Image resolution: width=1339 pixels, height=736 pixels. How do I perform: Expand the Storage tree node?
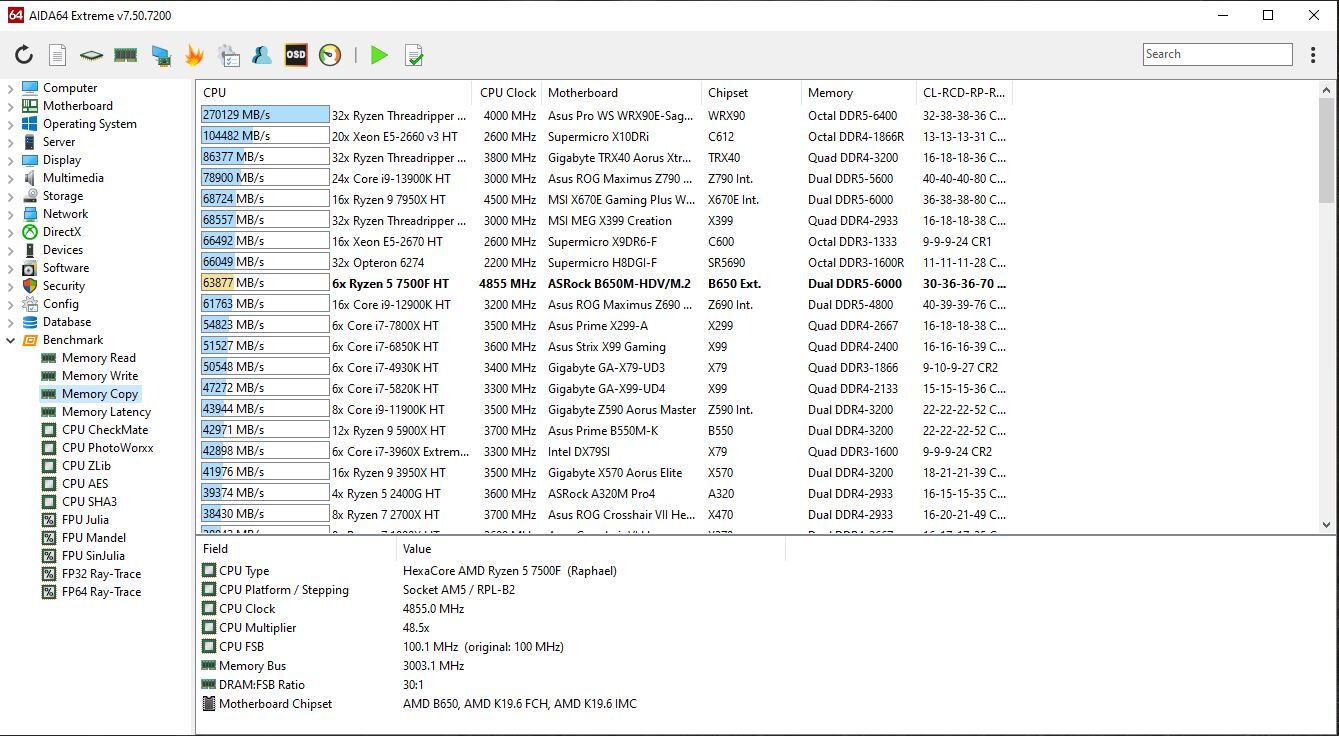coord(10,196)
